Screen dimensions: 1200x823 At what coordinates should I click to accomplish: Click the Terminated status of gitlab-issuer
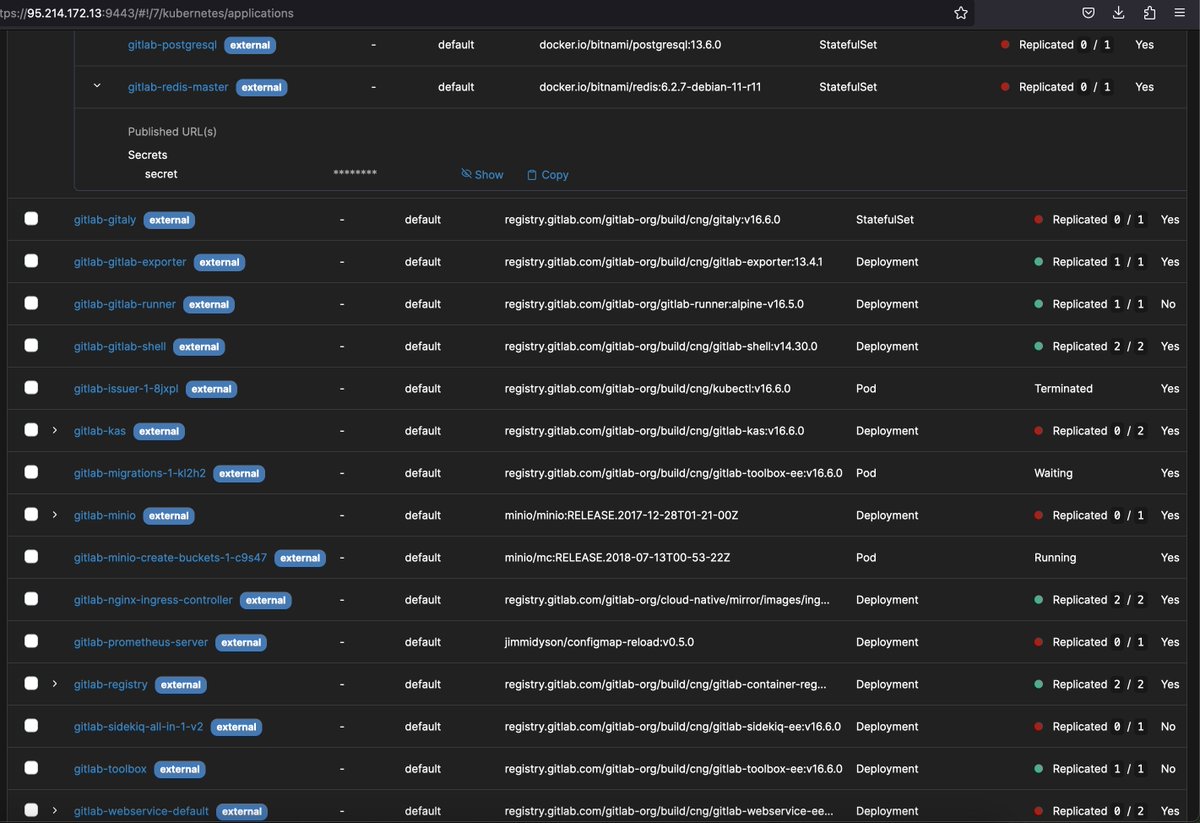point(1063,389)
